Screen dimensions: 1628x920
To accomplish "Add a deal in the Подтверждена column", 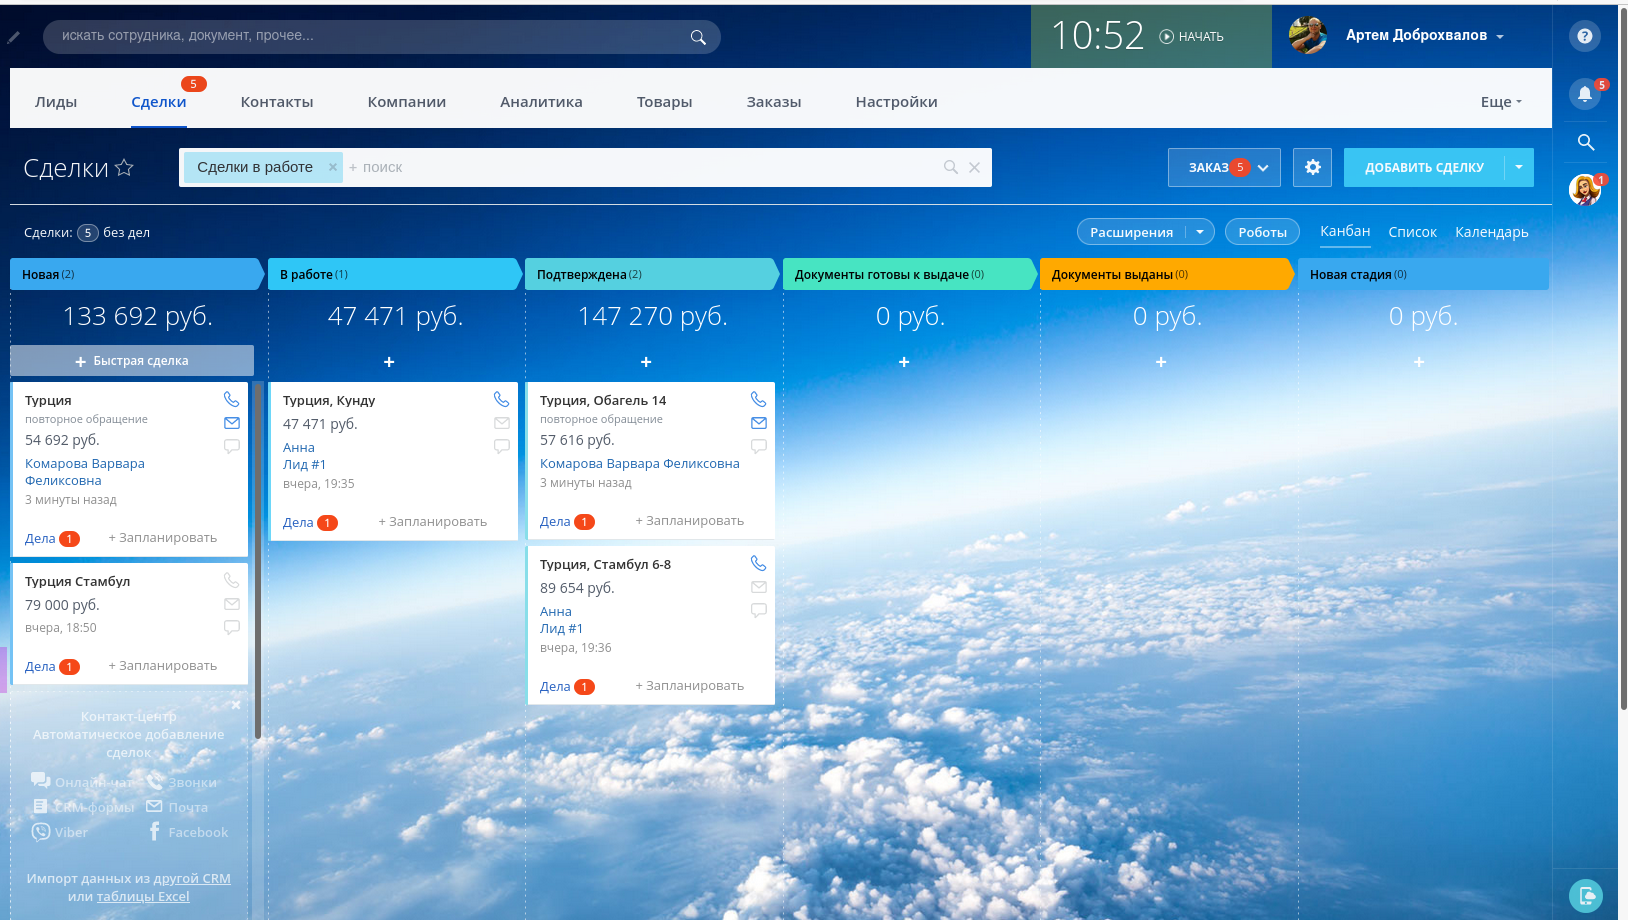I will pyautogui.click(x=646, y=362).
